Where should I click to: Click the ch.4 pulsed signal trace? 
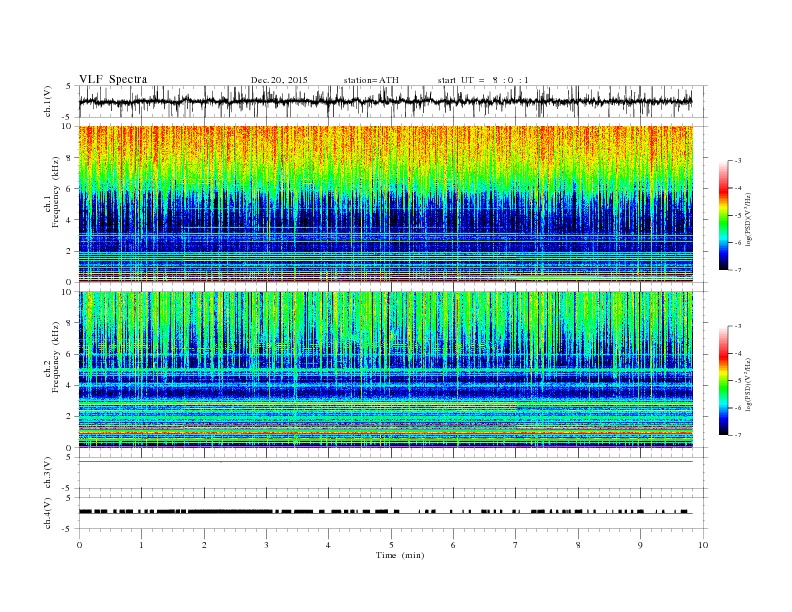pos(386,512)
